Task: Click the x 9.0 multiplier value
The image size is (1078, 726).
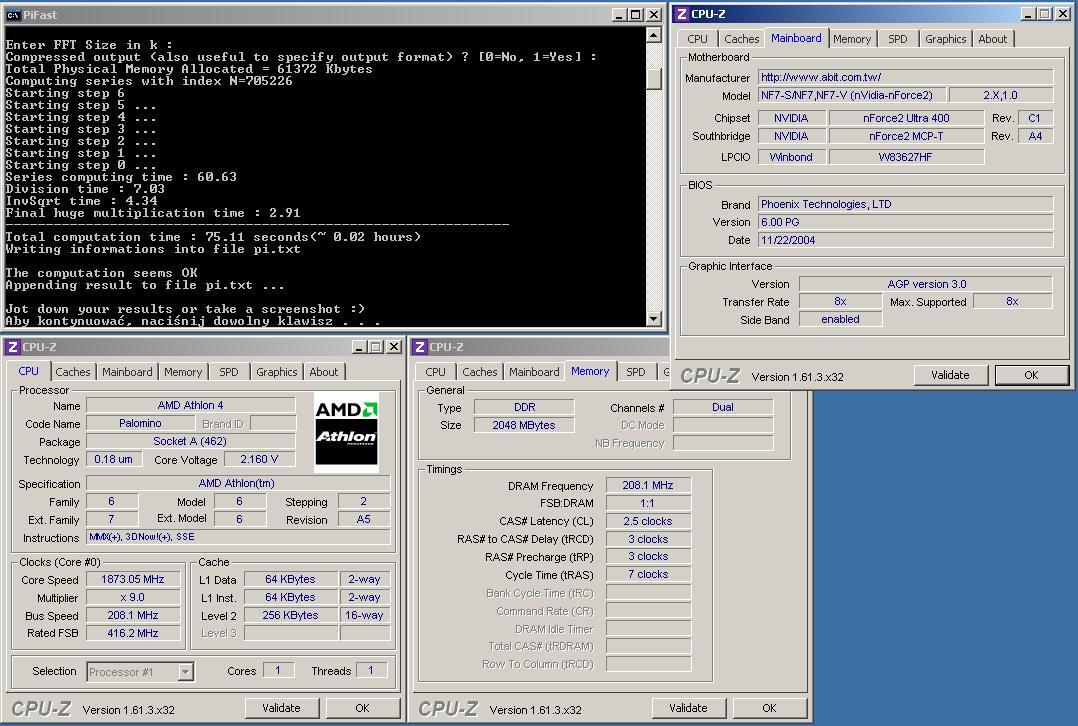Action: click(133, 597)
